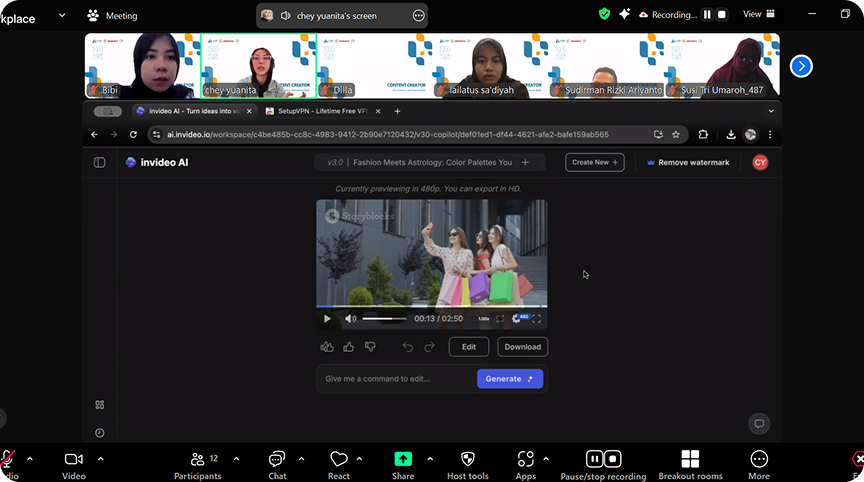
Task: Change playback speed 1.00x
Action: pyautogui.click(x=483, y=318)
